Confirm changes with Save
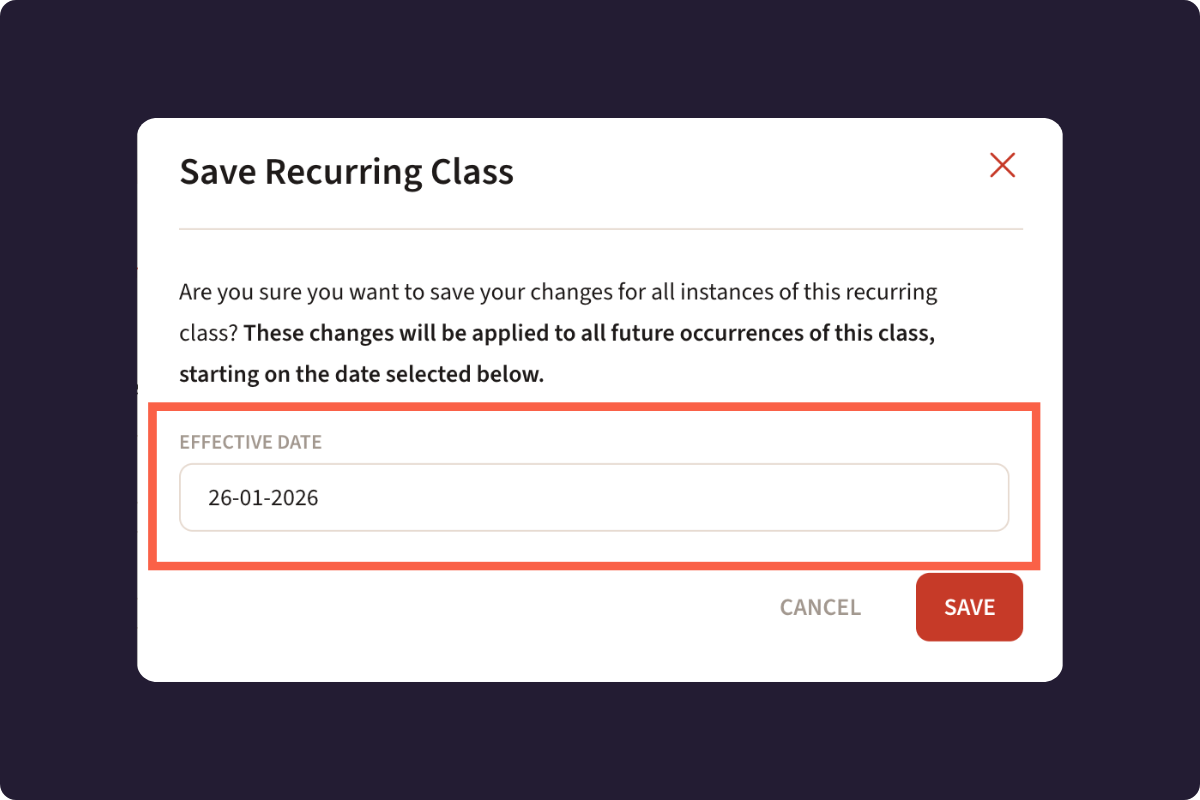Image resolution: width=1200 pixels, height=800 pixels. pyautogui.click(x=969, y=607)
